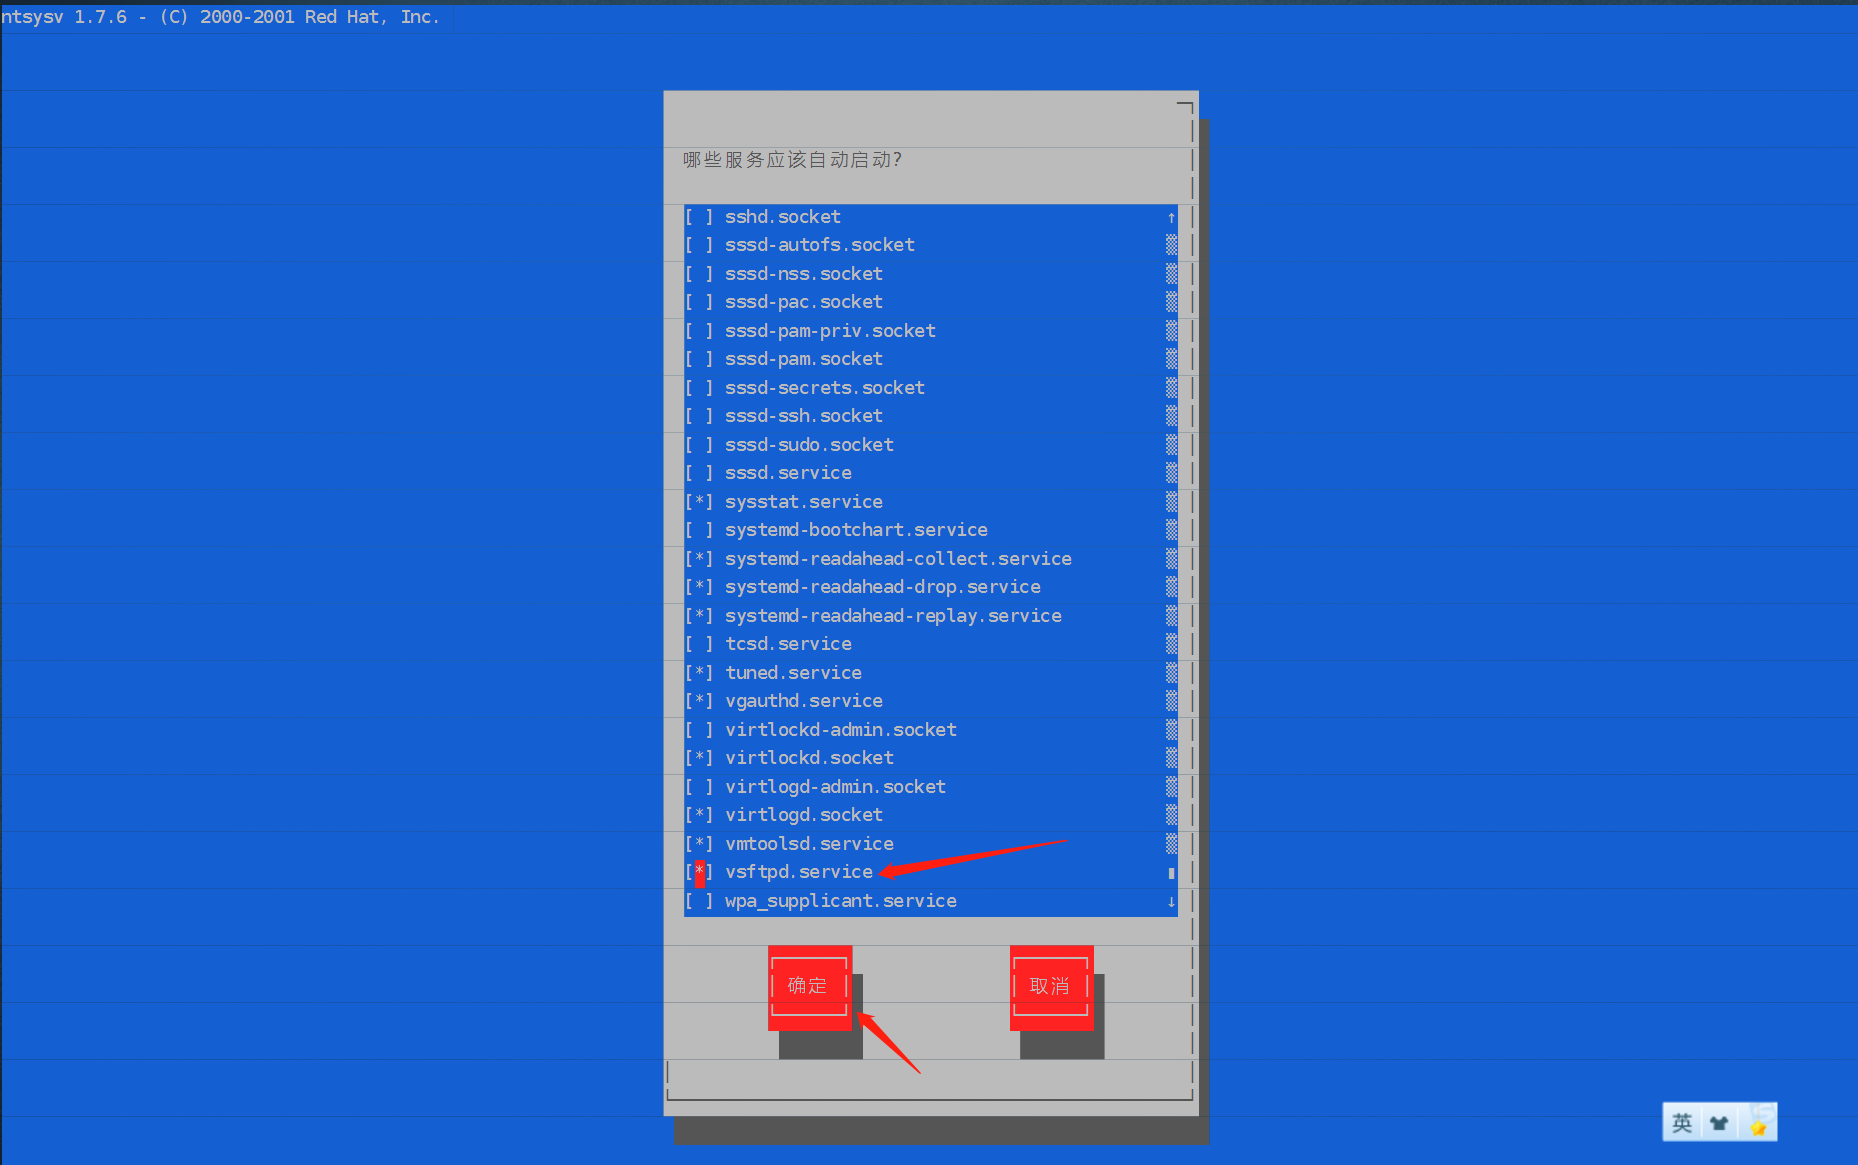Open Sogou skin (shirt) icon in tray
Viewport: 1858px width, 1165px height.
[1719, 1122]
